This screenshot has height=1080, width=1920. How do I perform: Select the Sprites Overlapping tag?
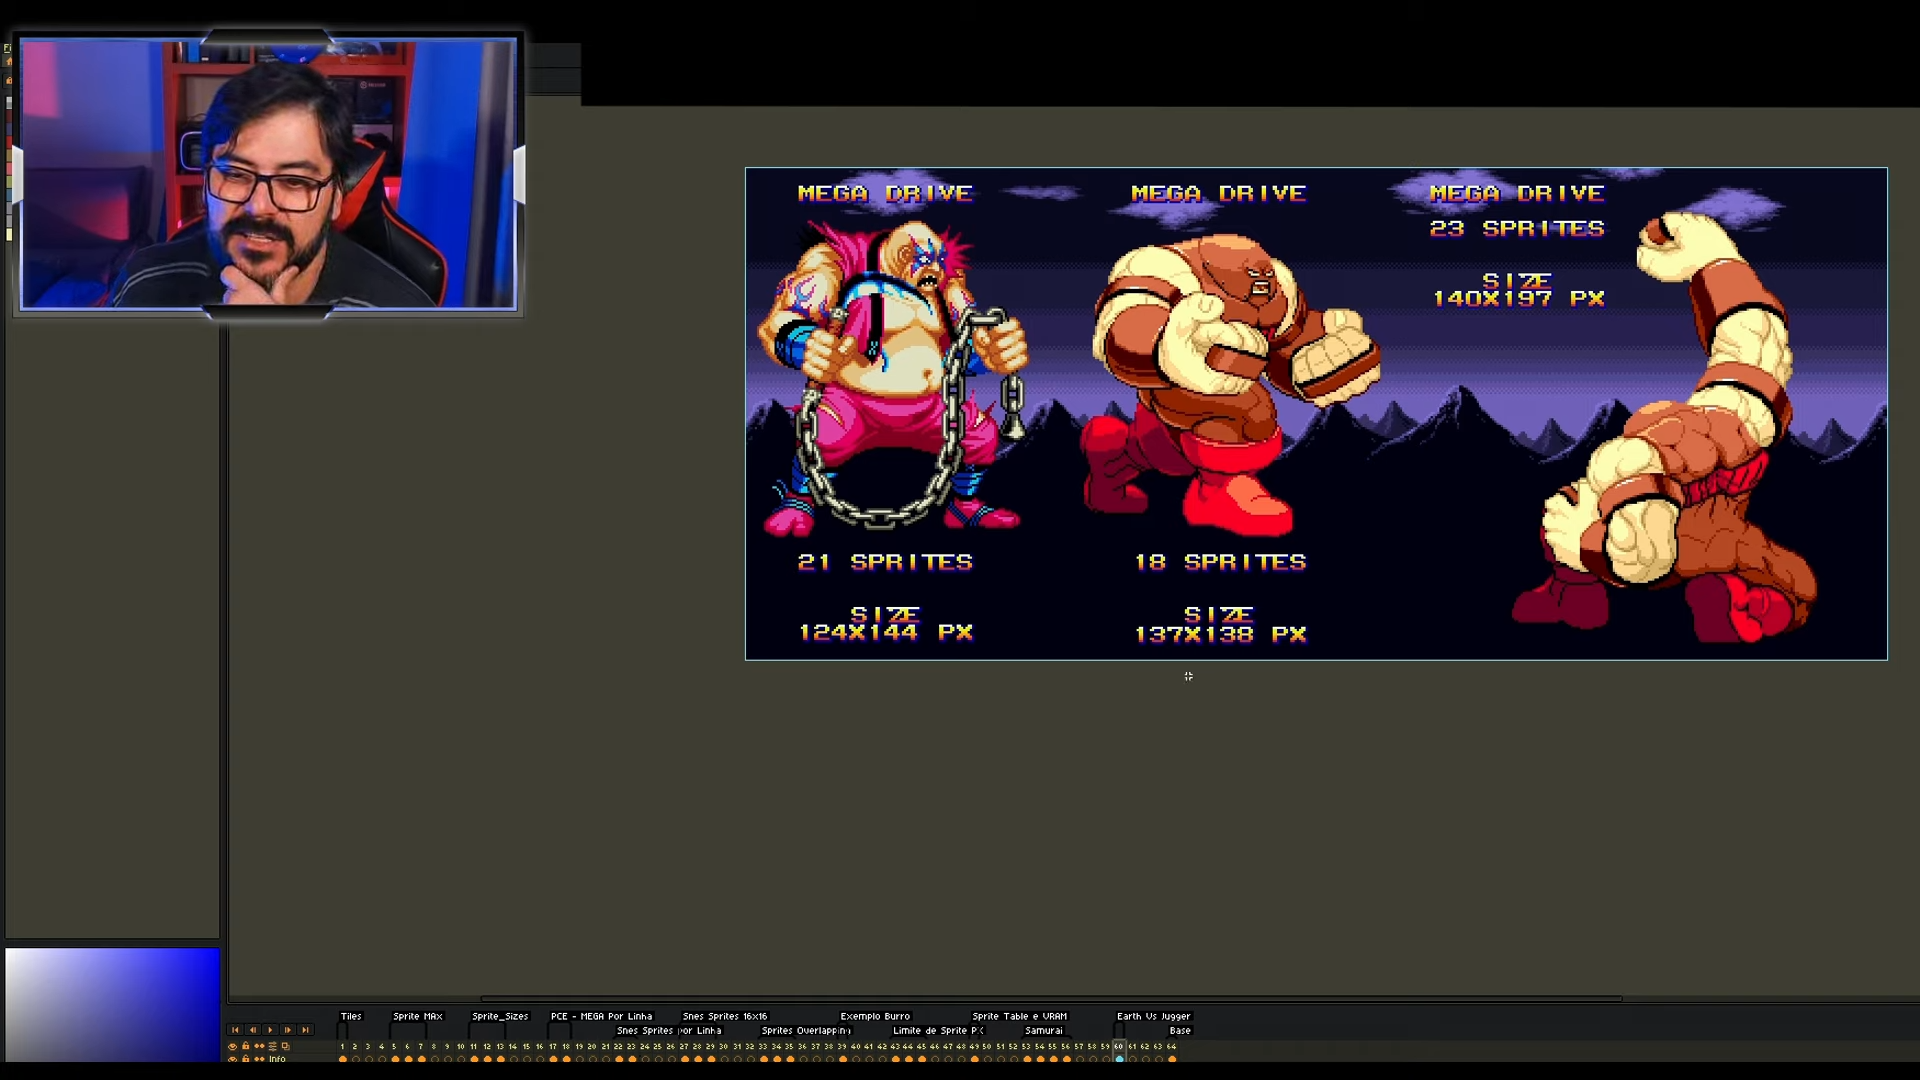pos(806,1030)
